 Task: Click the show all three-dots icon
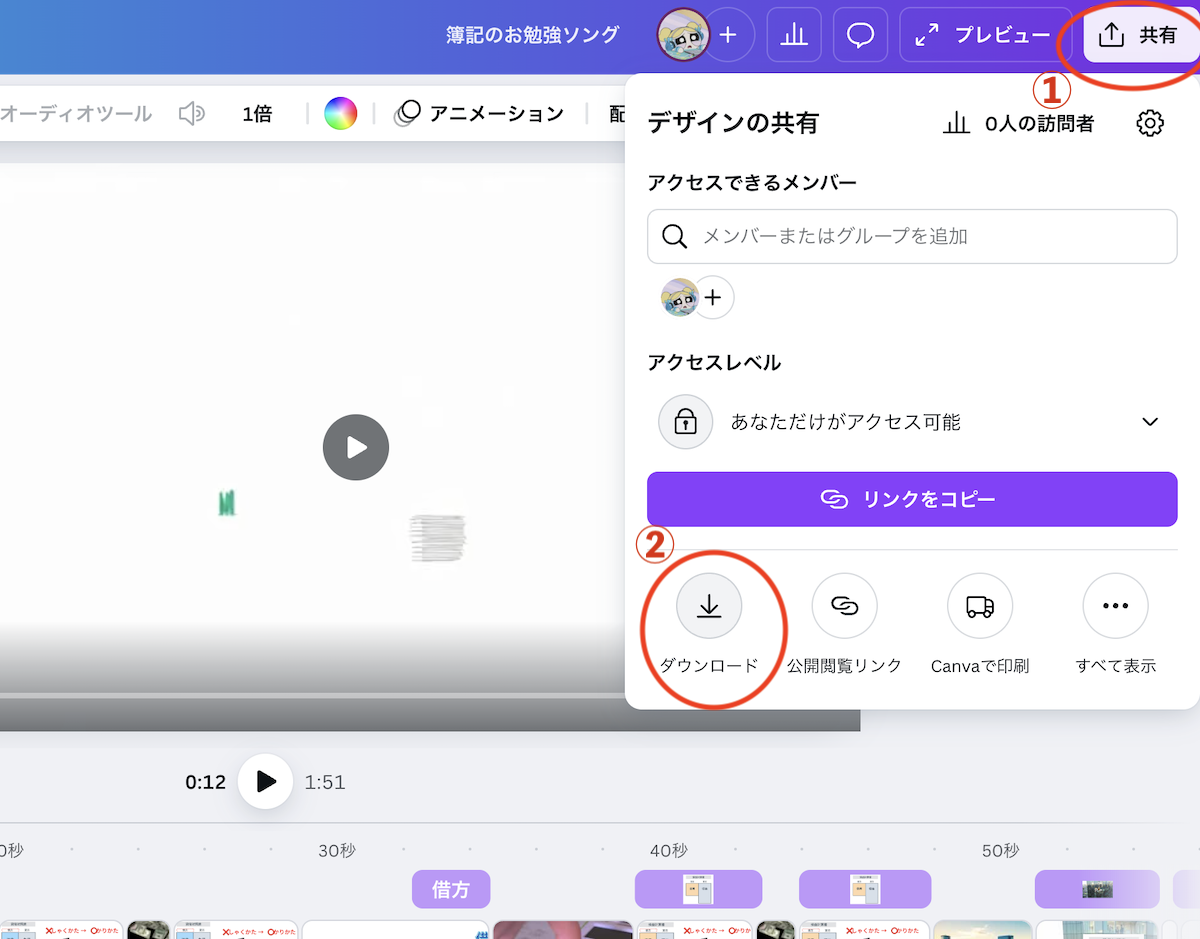pyautogui.click(x=1115, y=606)
